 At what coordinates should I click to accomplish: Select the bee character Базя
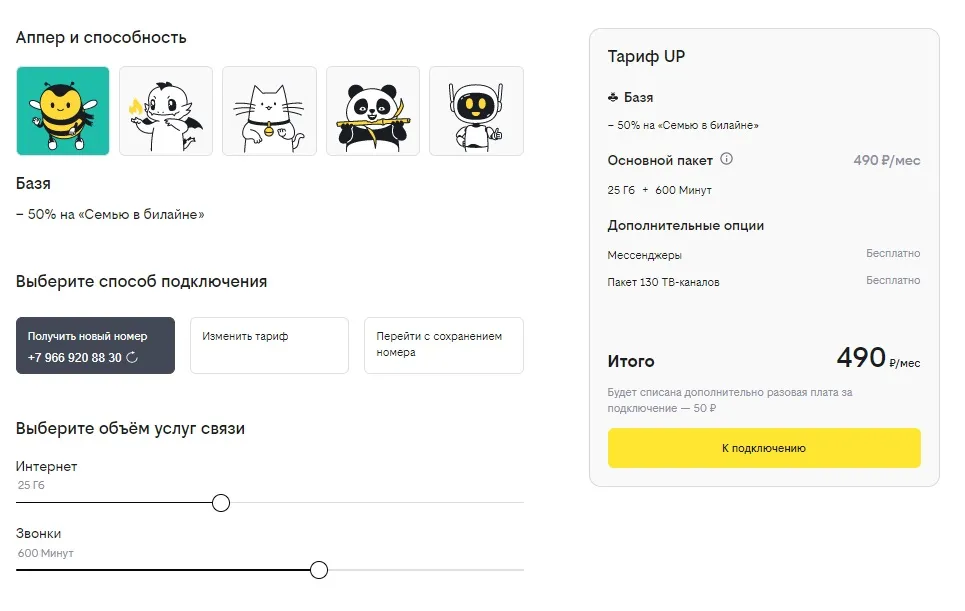coord(63,111)
